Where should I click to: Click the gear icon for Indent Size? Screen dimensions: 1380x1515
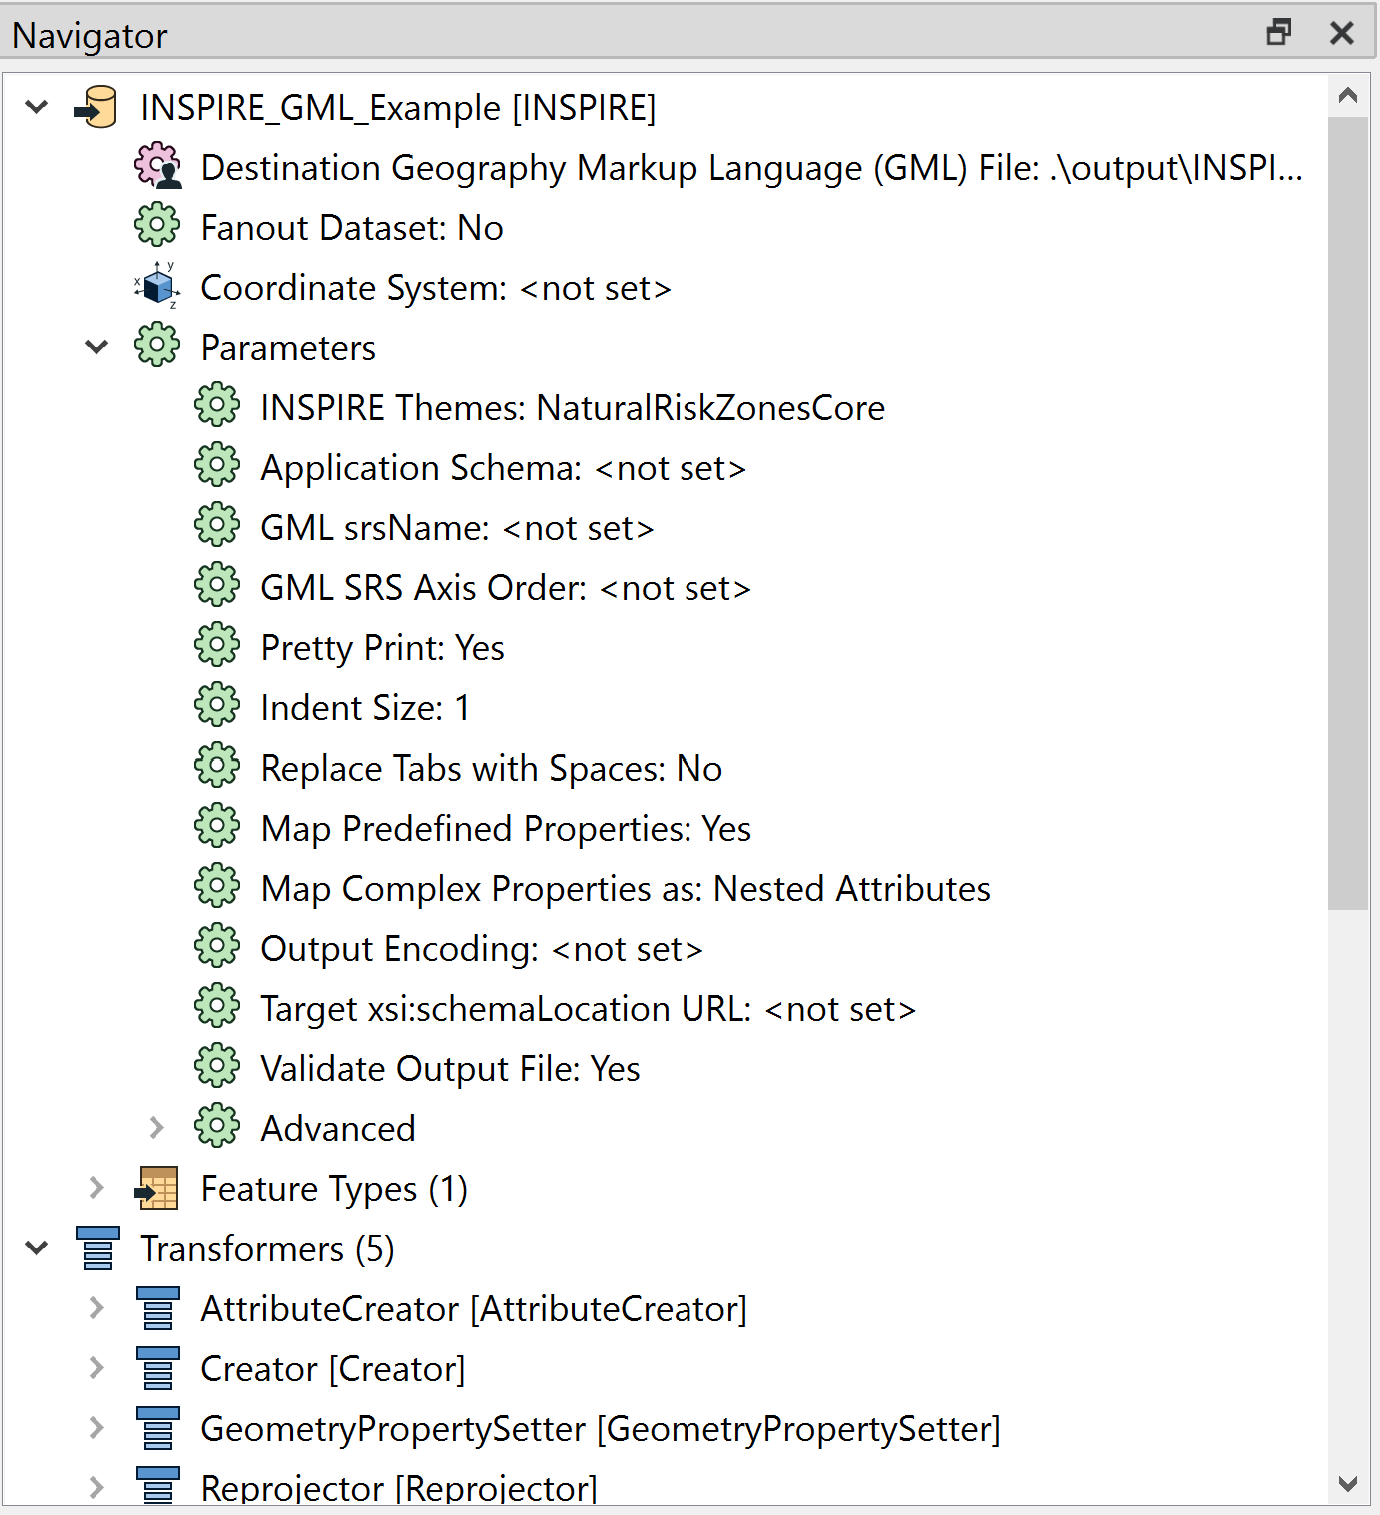pos(217,705)
